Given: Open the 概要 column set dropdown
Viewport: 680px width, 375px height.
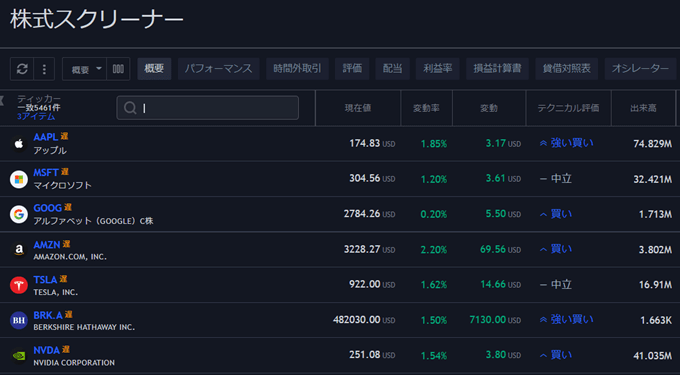Looking at the screenshot, I should click(x=85, y=69).
